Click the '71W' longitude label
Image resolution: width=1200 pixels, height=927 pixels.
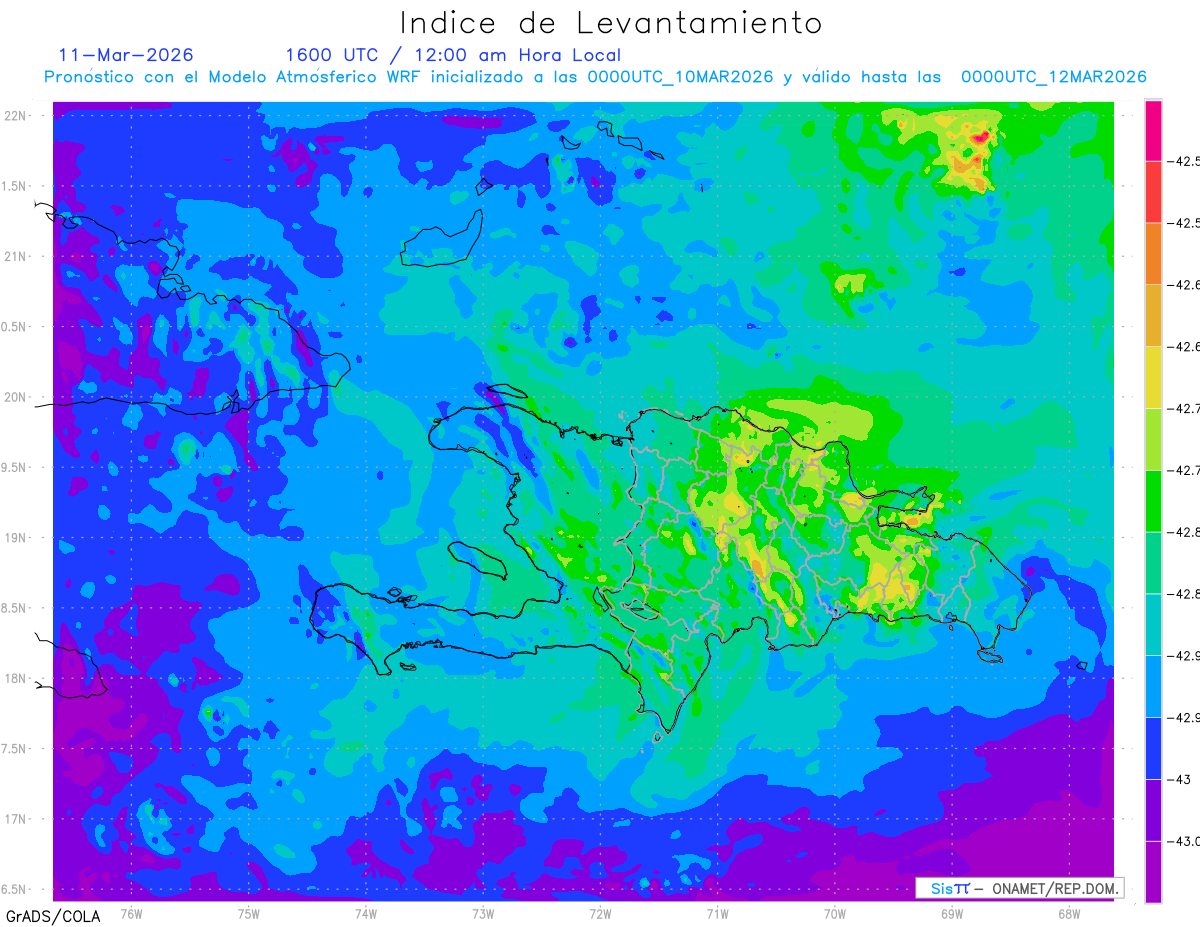717,913
